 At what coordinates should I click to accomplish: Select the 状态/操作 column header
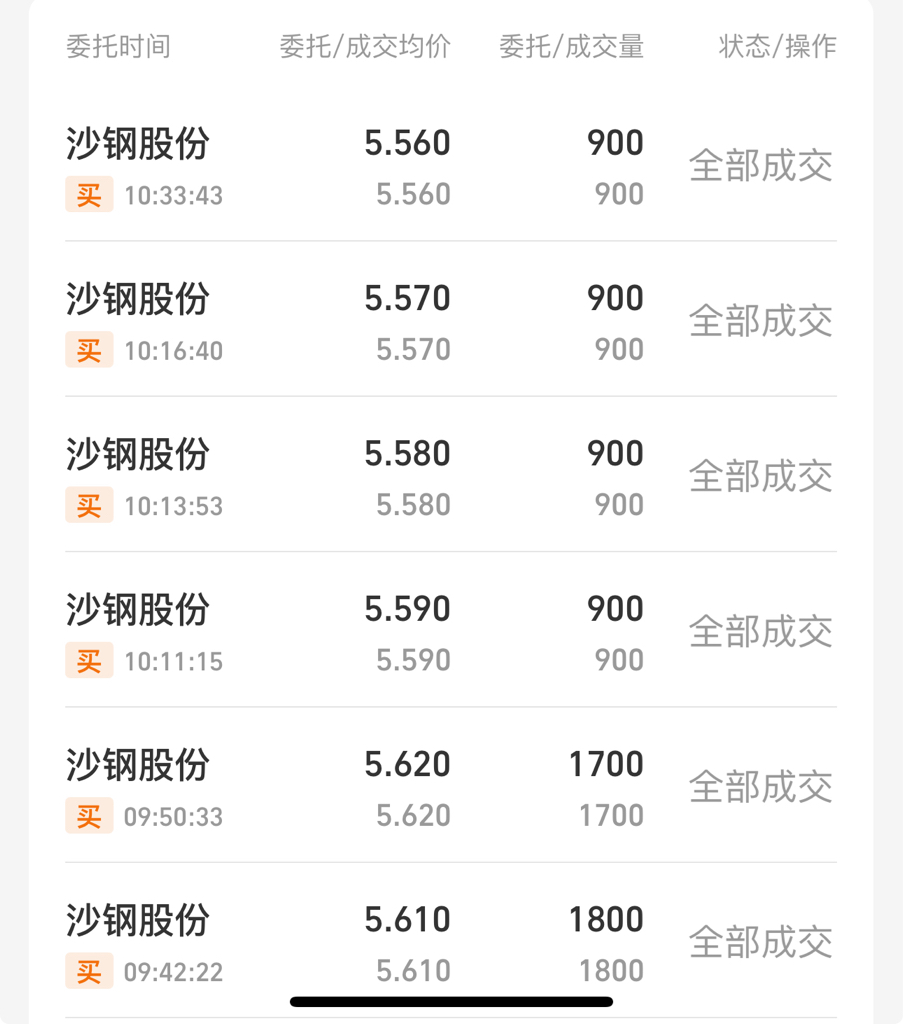click(778, 47)
